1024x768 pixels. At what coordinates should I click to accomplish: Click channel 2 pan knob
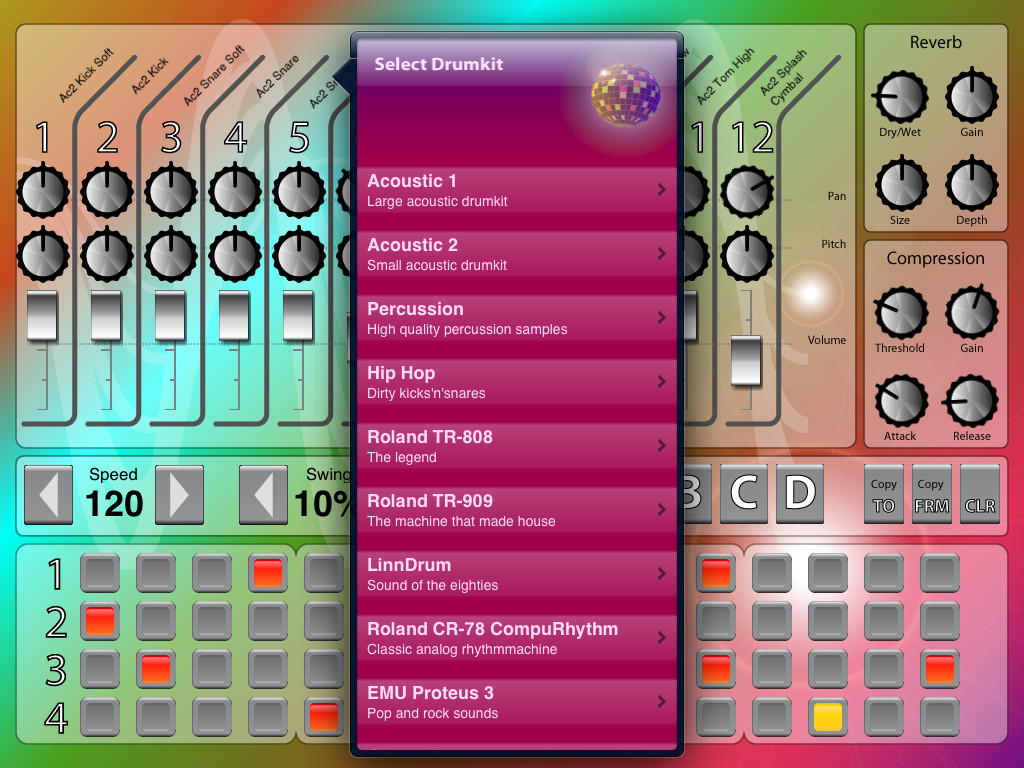107,191
